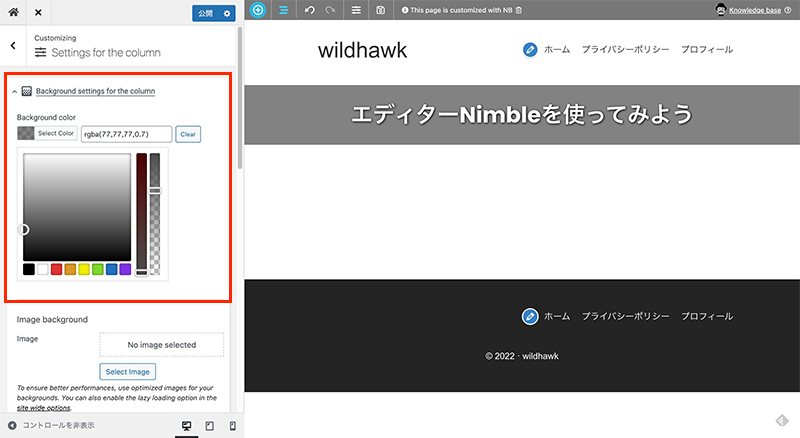This screenshot has height=438, width=800.
Task: Click the blue add section plus icon
Action: [x=258, y=10]
